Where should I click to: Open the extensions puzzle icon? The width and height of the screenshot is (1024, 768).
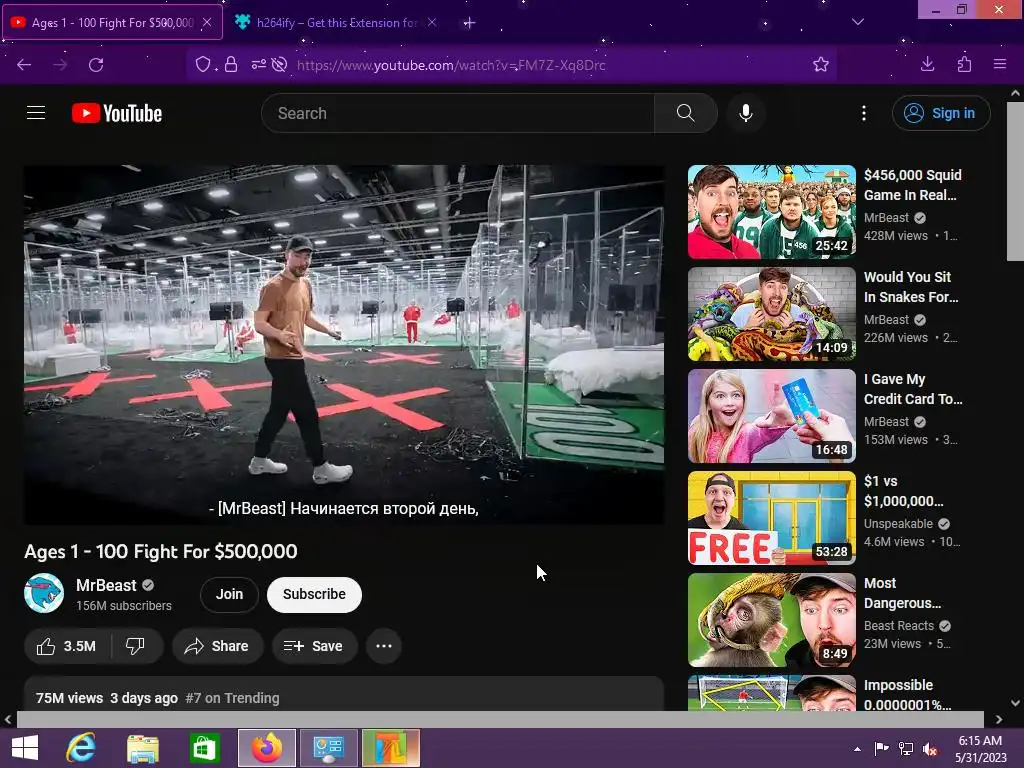click(964, 65)
